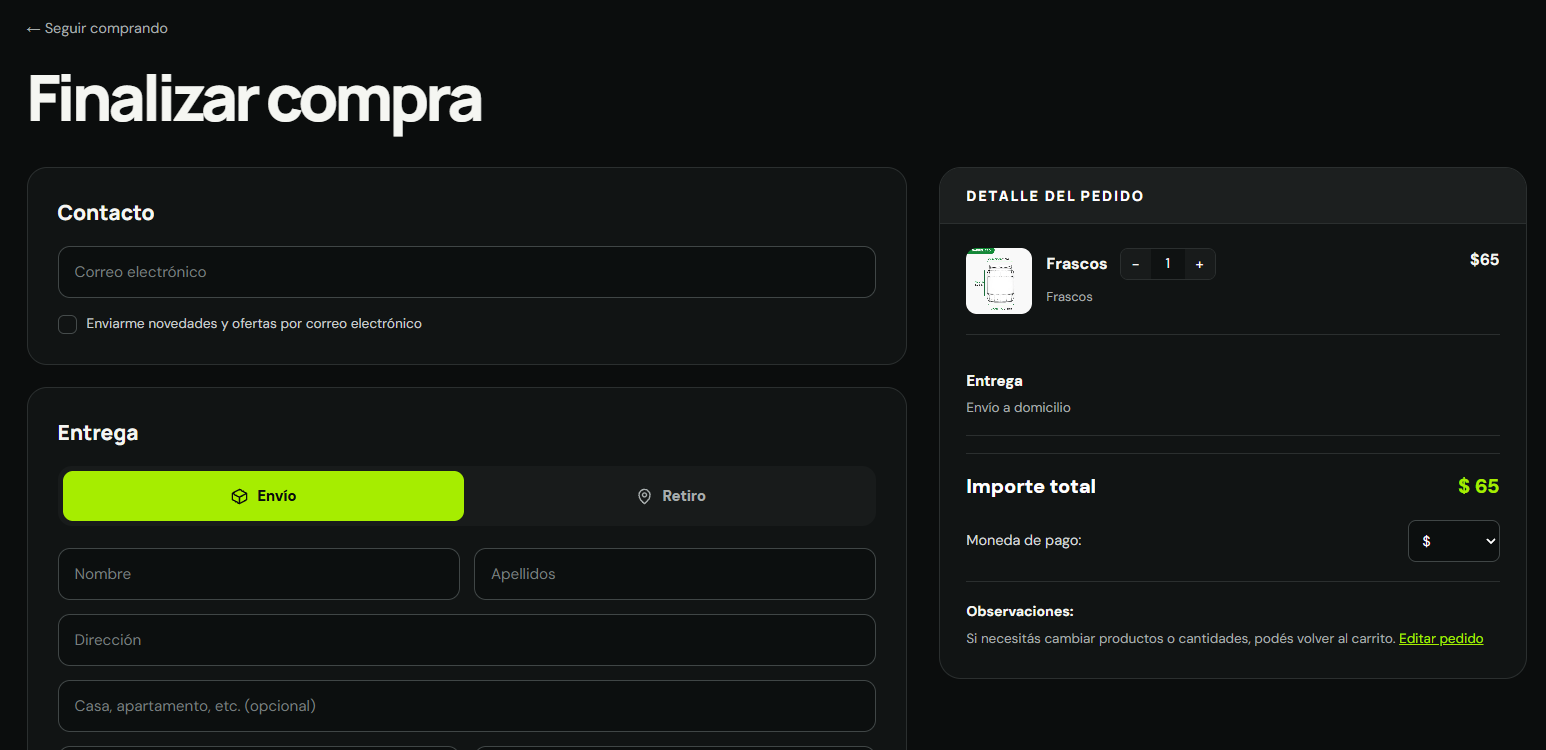The height and width of the screenshot is (750, 1546).
Task: Go back via Seguir comprando link
Action: click(97, 28)
